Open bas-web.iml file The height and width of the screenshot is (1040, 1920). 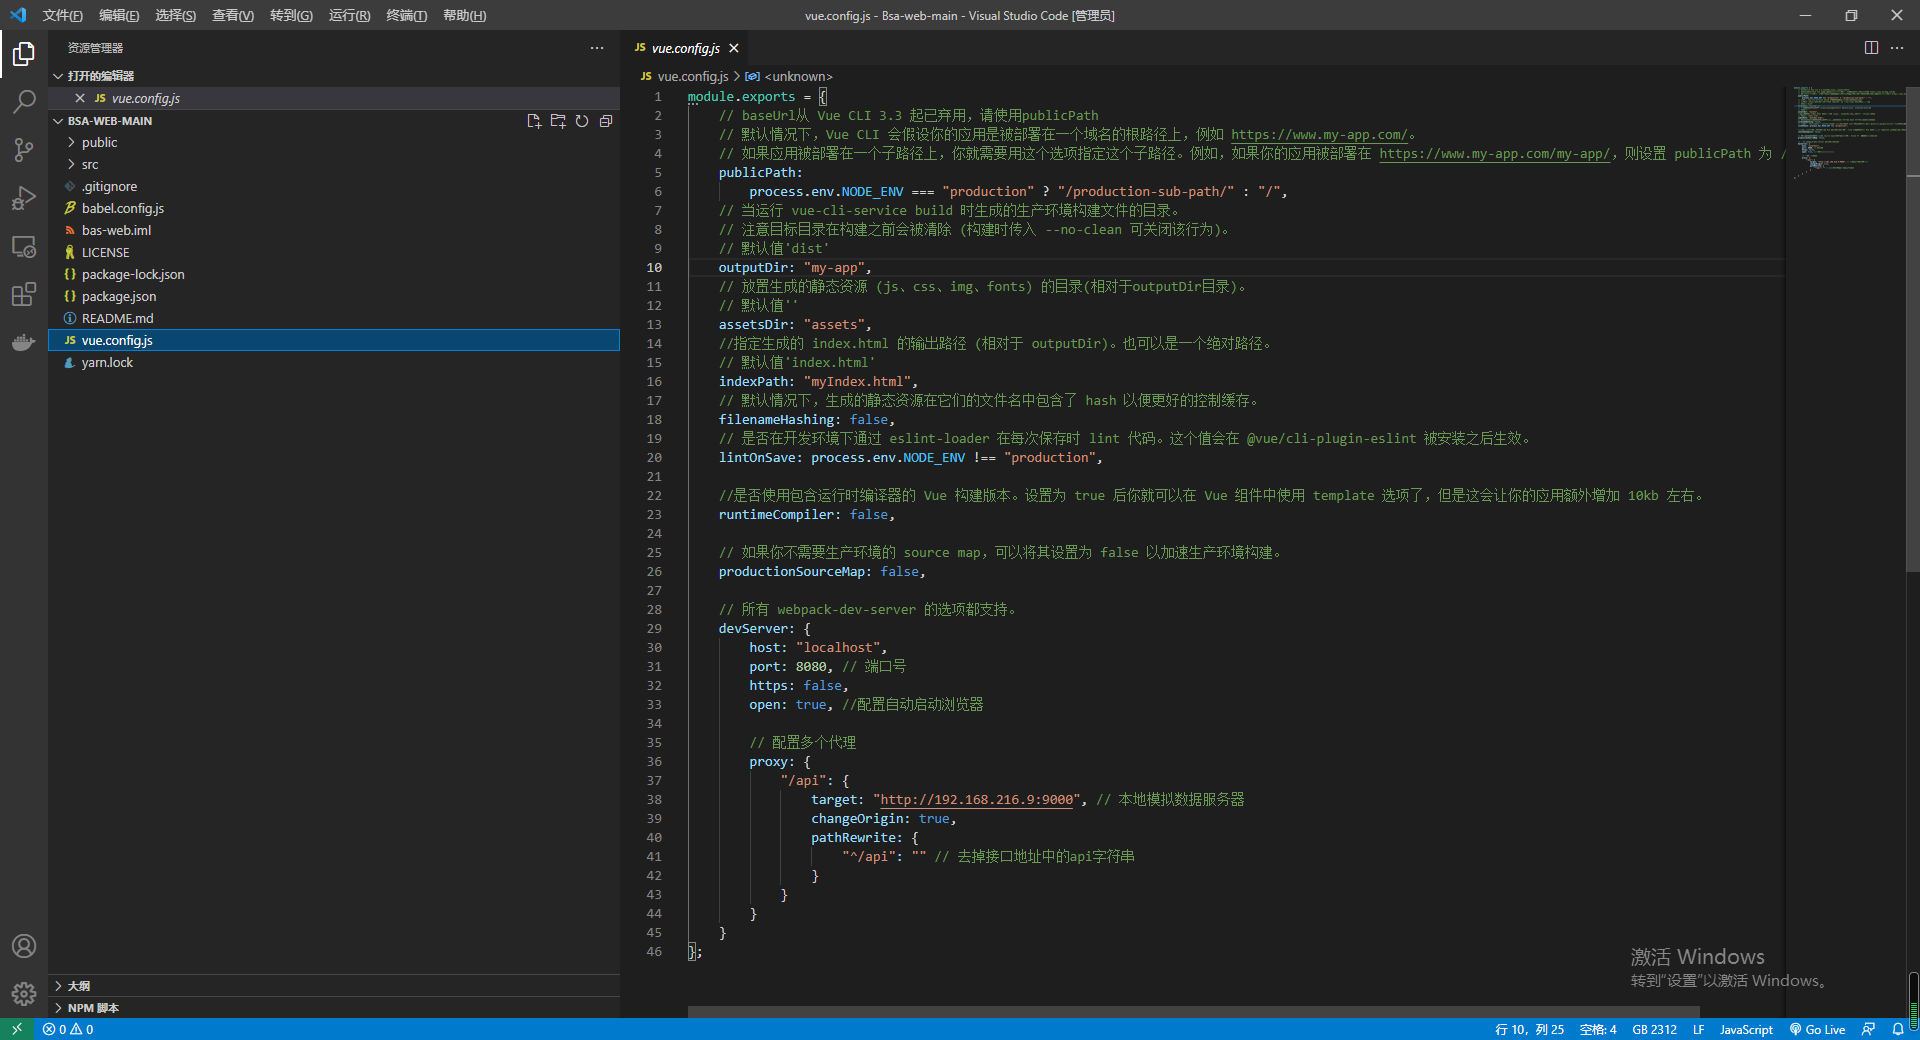pos(334,231)
